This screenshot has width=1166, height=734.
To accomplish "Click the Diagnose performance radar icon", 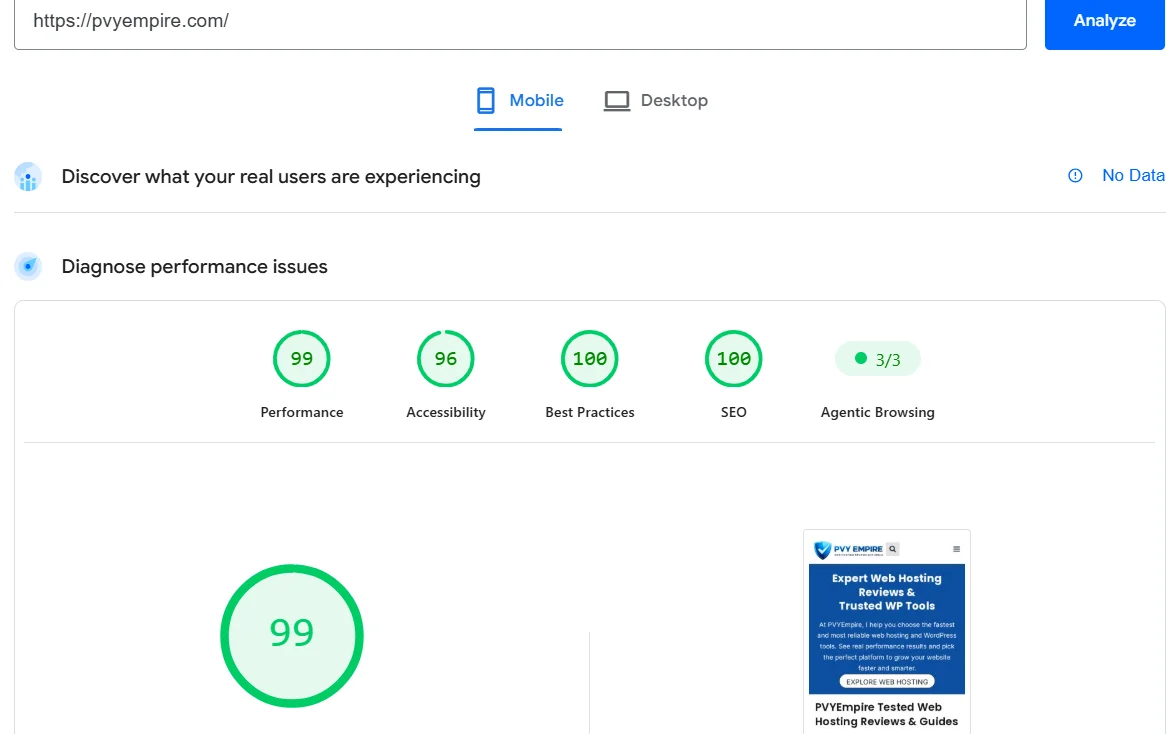I will (x=28, y=266).
